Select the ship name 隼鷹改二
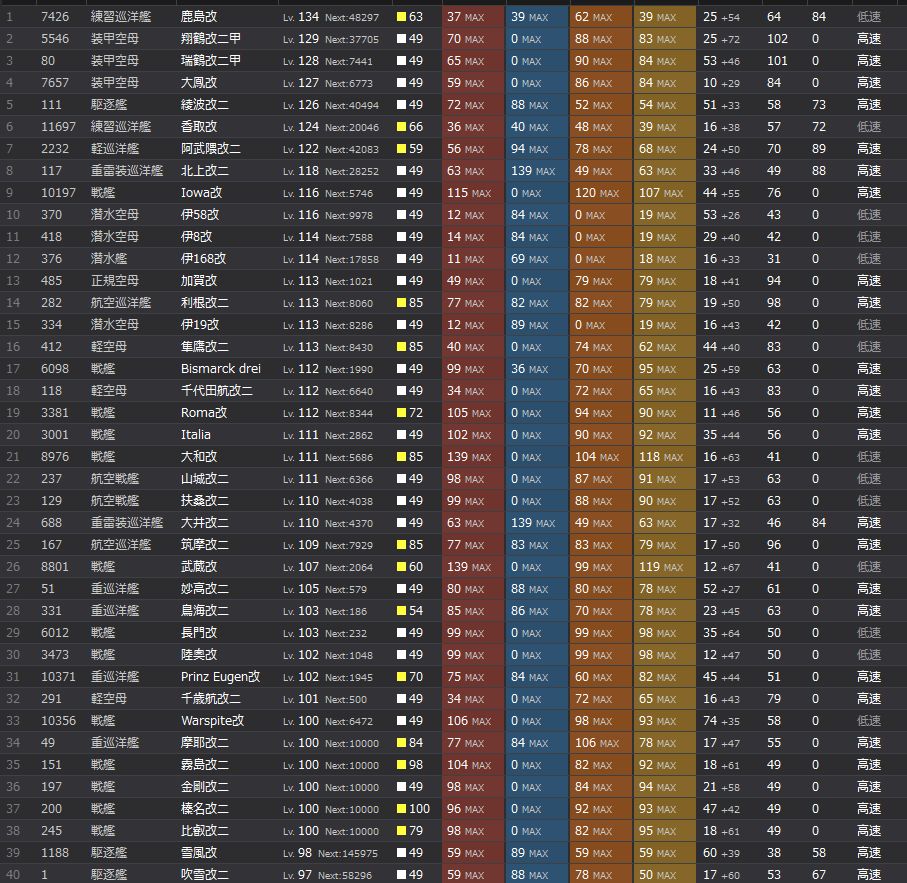 pos(204,347)
